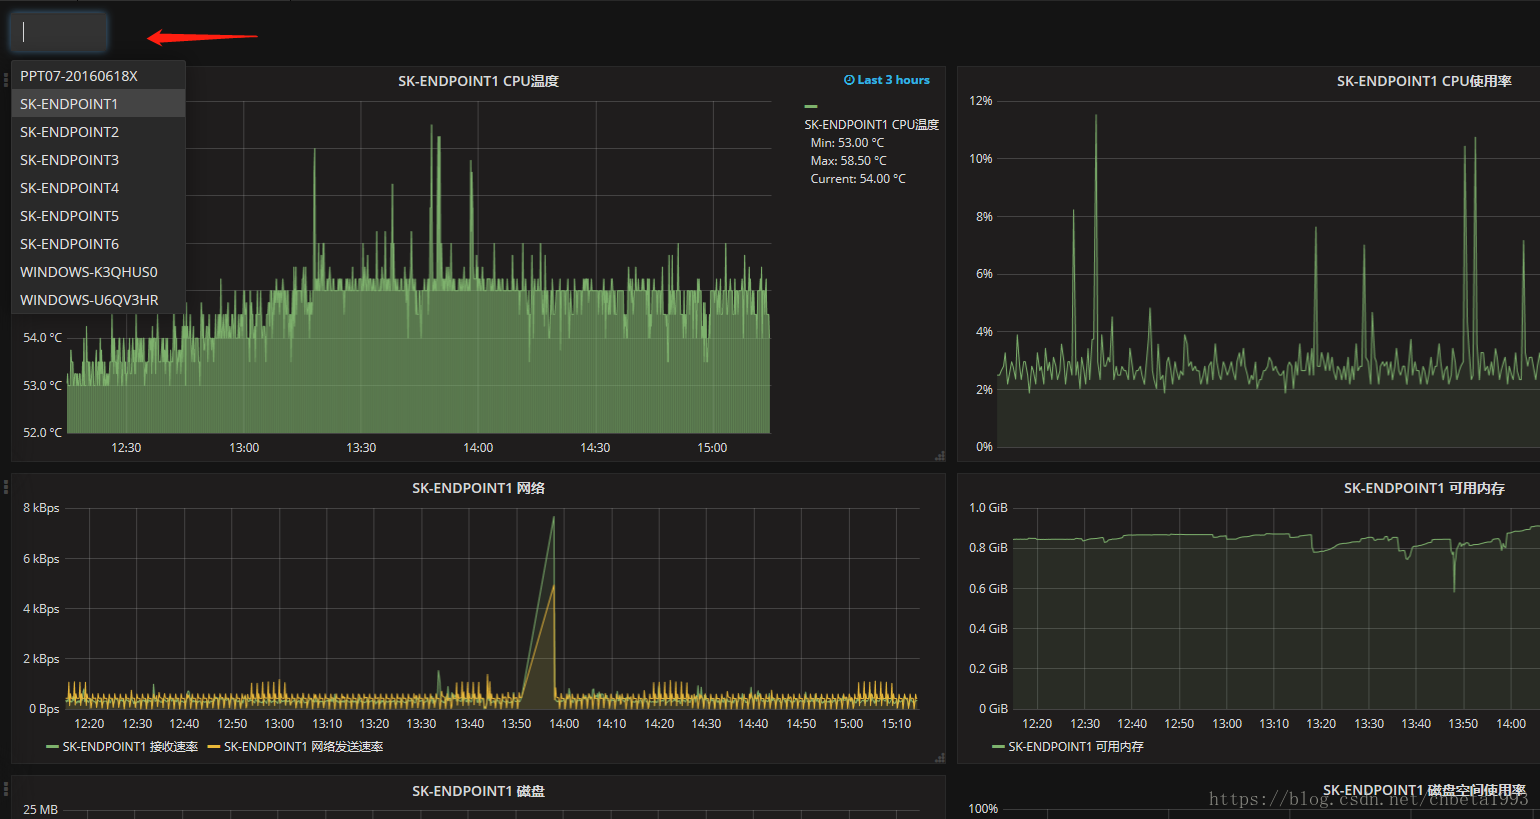Open the SK-ENDPOINT1 CPU使用率 panel title menu
Image resolution: width=1540 pixels, height=819 pixels.
click(x=1424, y=81)
